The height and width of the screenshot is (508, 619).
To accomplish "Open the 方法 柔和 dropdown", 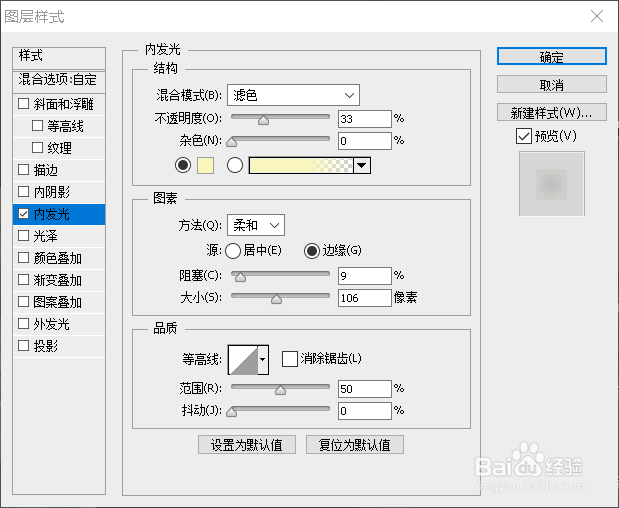I will (256, 225).
